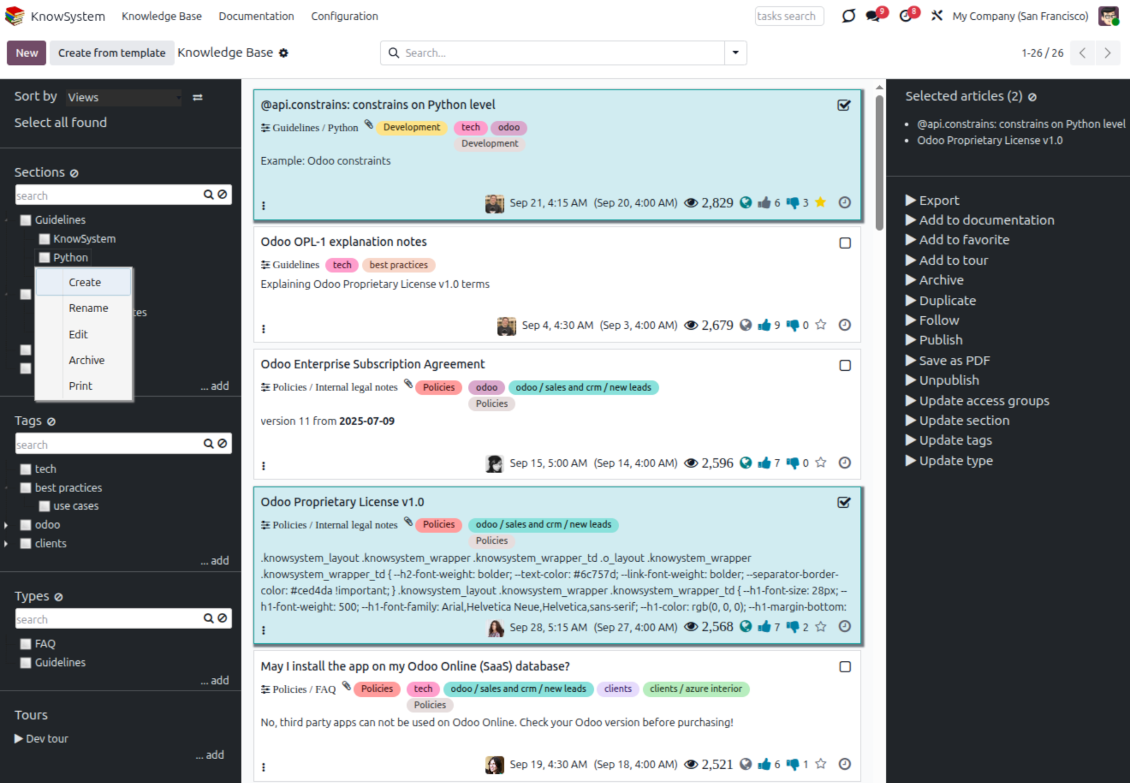Choose Create in the Python context menu
Image resolution: width=1130 pixels, height=783 pixels.
[84, 282]
